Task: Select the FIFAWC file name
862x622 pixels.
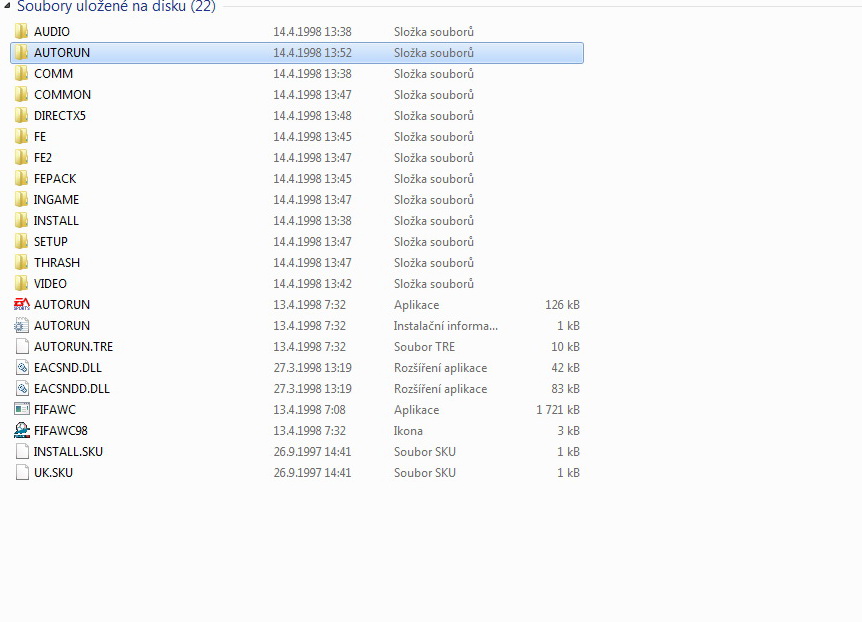Action: 54,410
